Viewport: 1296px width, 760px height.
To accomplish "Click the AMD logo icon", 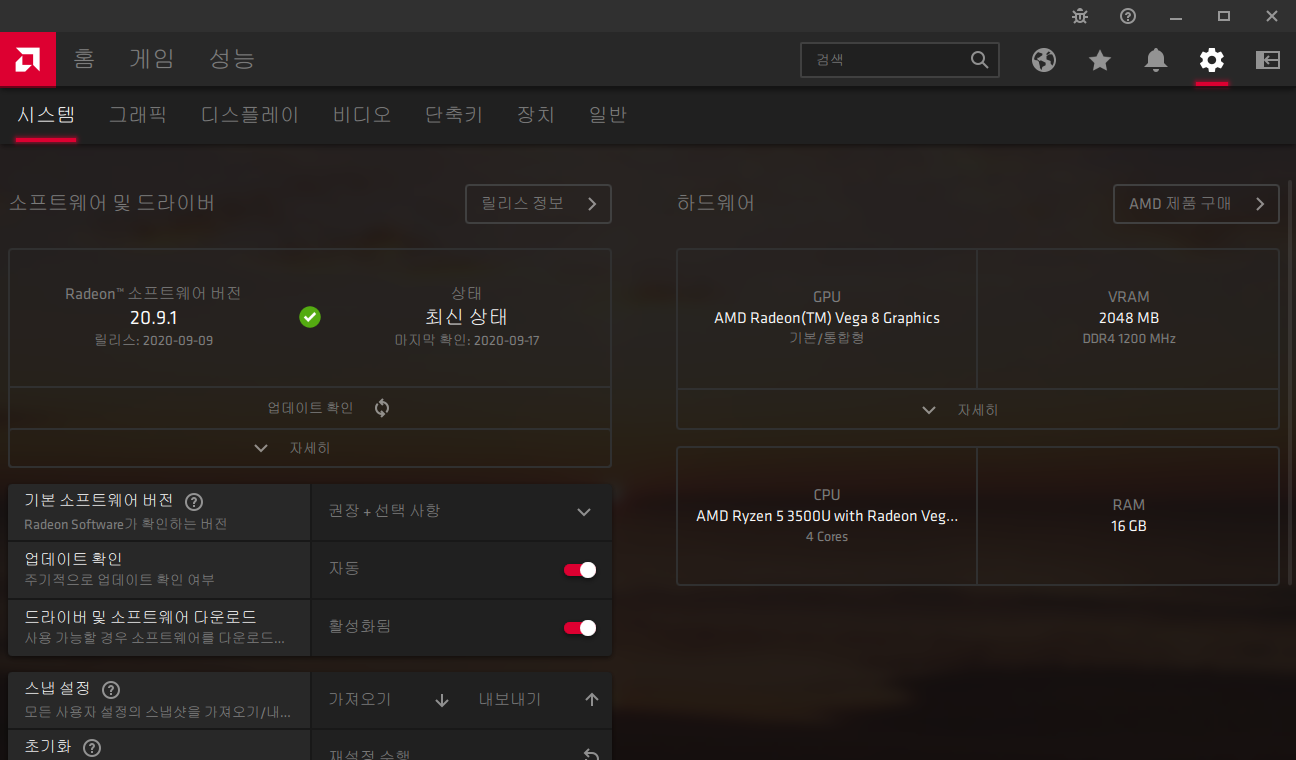I will pyautogui.click(x=27, y=60).
